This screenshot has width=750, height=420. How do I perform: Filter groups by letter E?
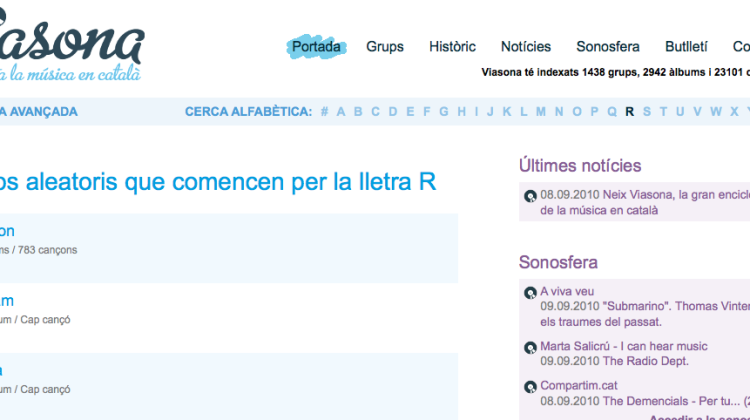(x=410, y=111)
